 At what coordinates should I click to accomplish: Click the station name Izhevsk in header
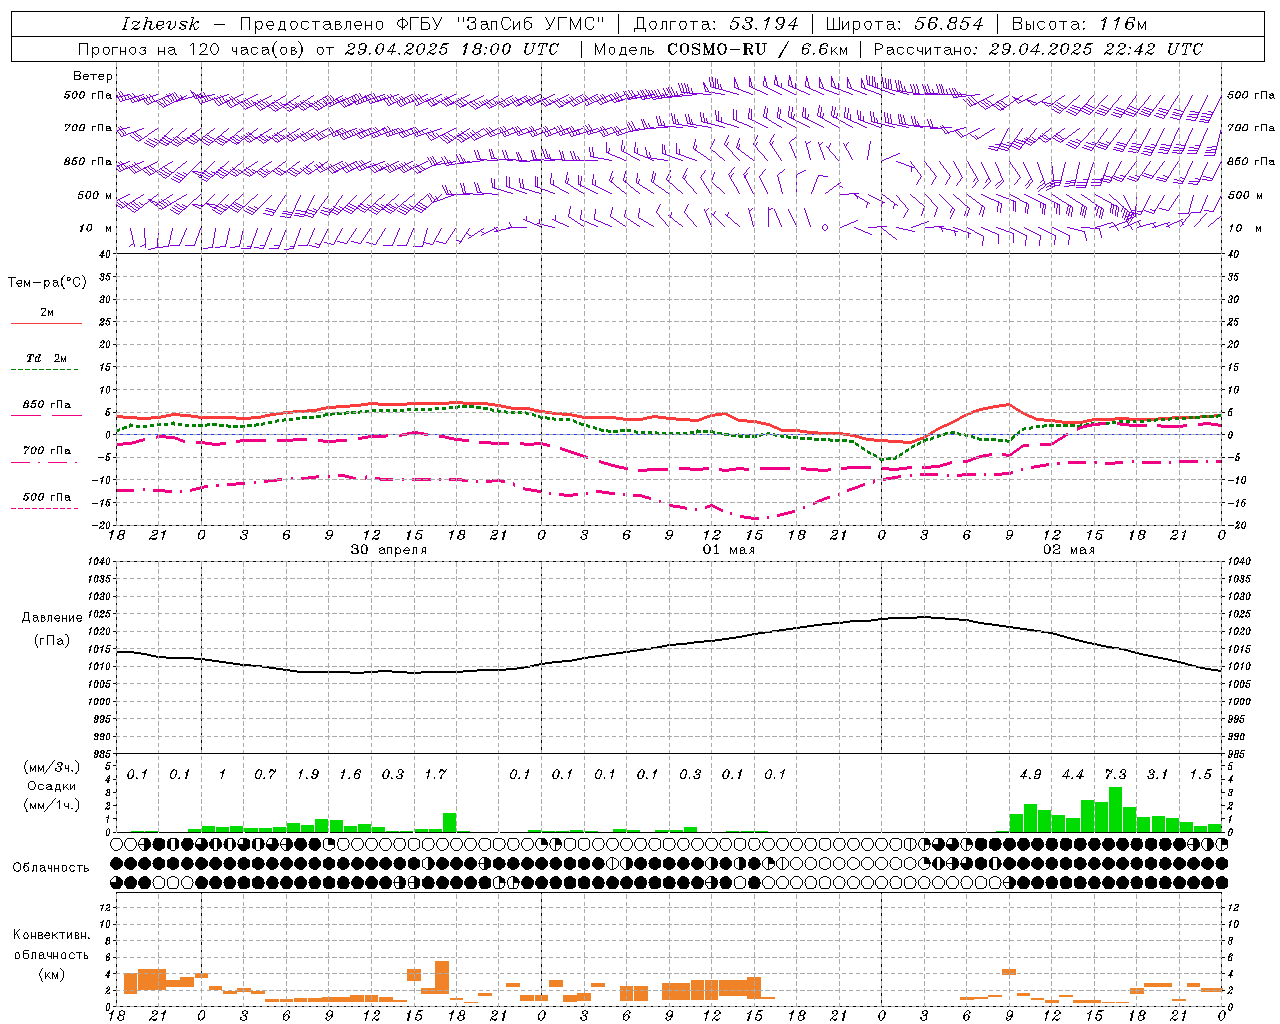pyautogui.click(x=159, y=24)
